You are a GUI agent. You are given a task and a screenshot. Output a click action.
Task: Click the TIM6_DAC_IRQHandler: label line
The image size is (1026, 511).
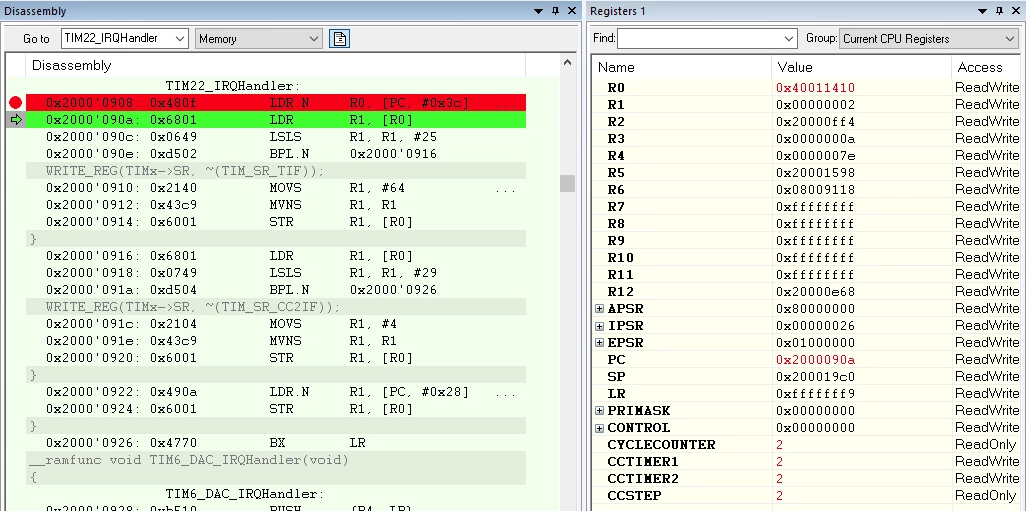276,494
